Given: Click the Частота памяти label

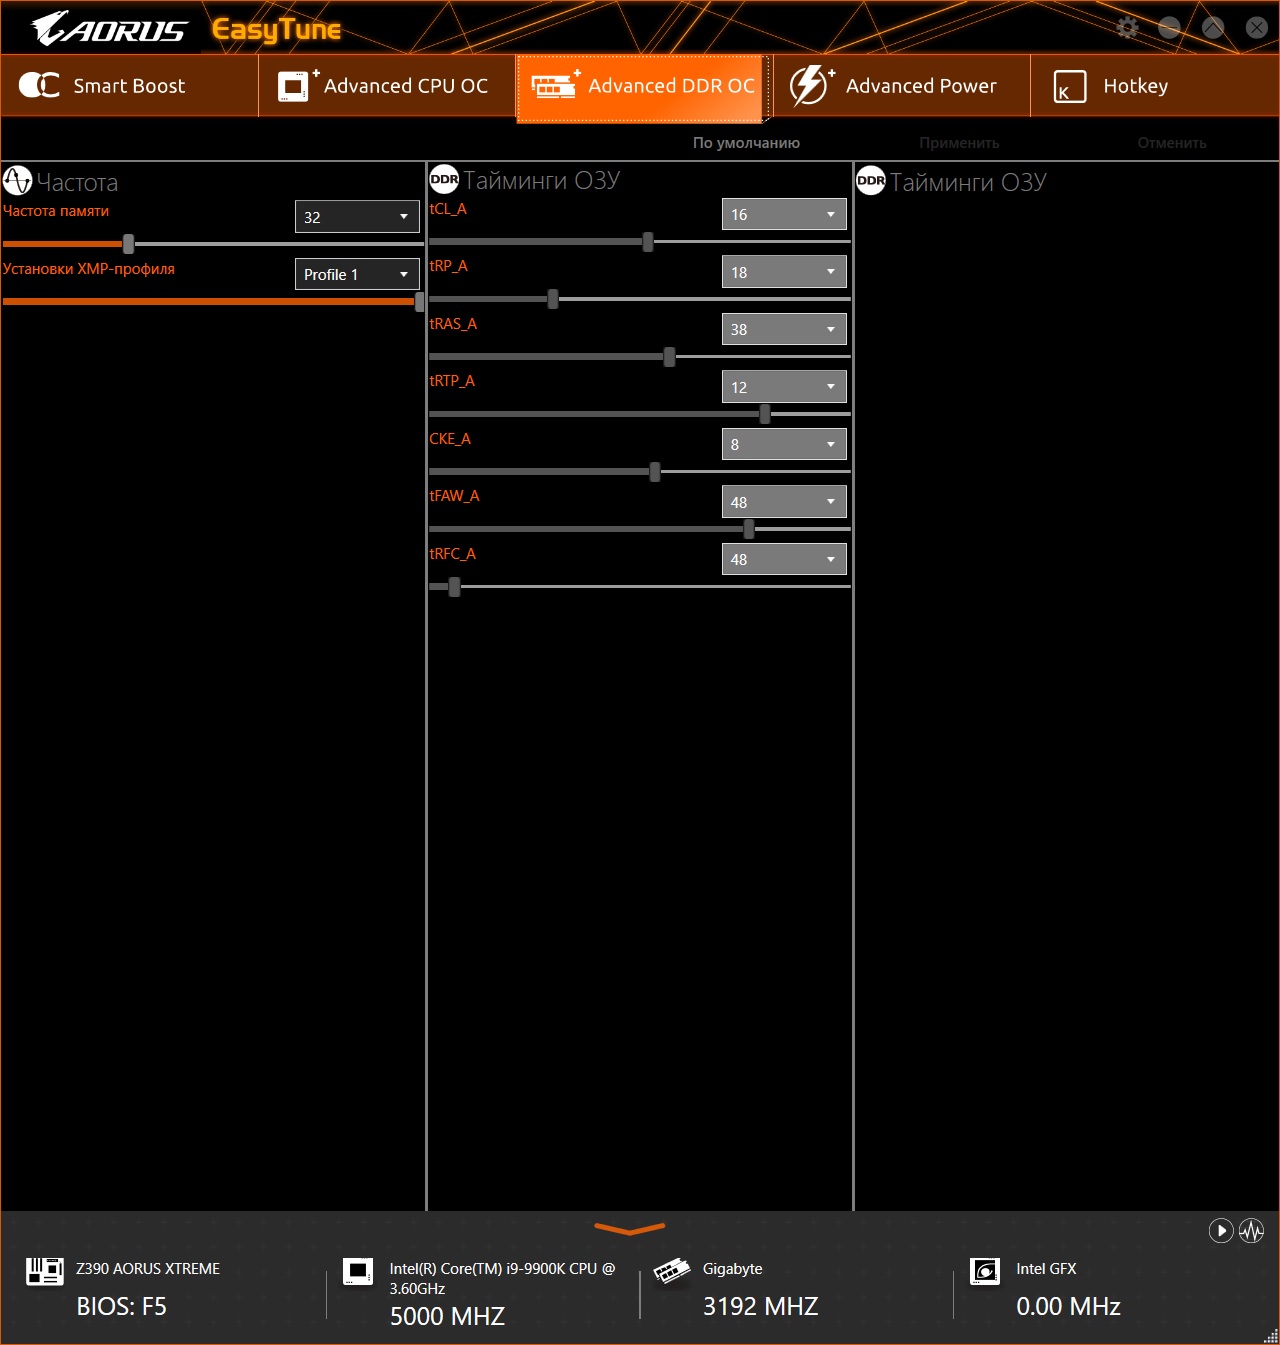Looking at the screenshot, I should [x=56, y=211].
